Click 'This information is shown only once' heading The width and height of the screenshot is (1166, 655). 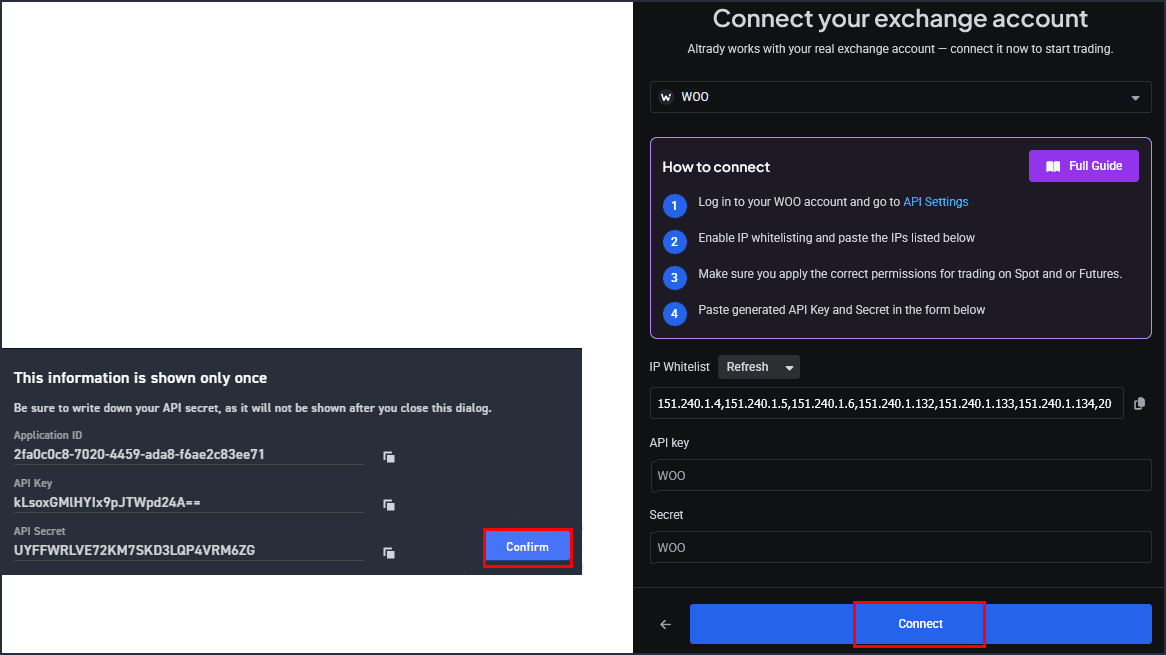[141, 378]
